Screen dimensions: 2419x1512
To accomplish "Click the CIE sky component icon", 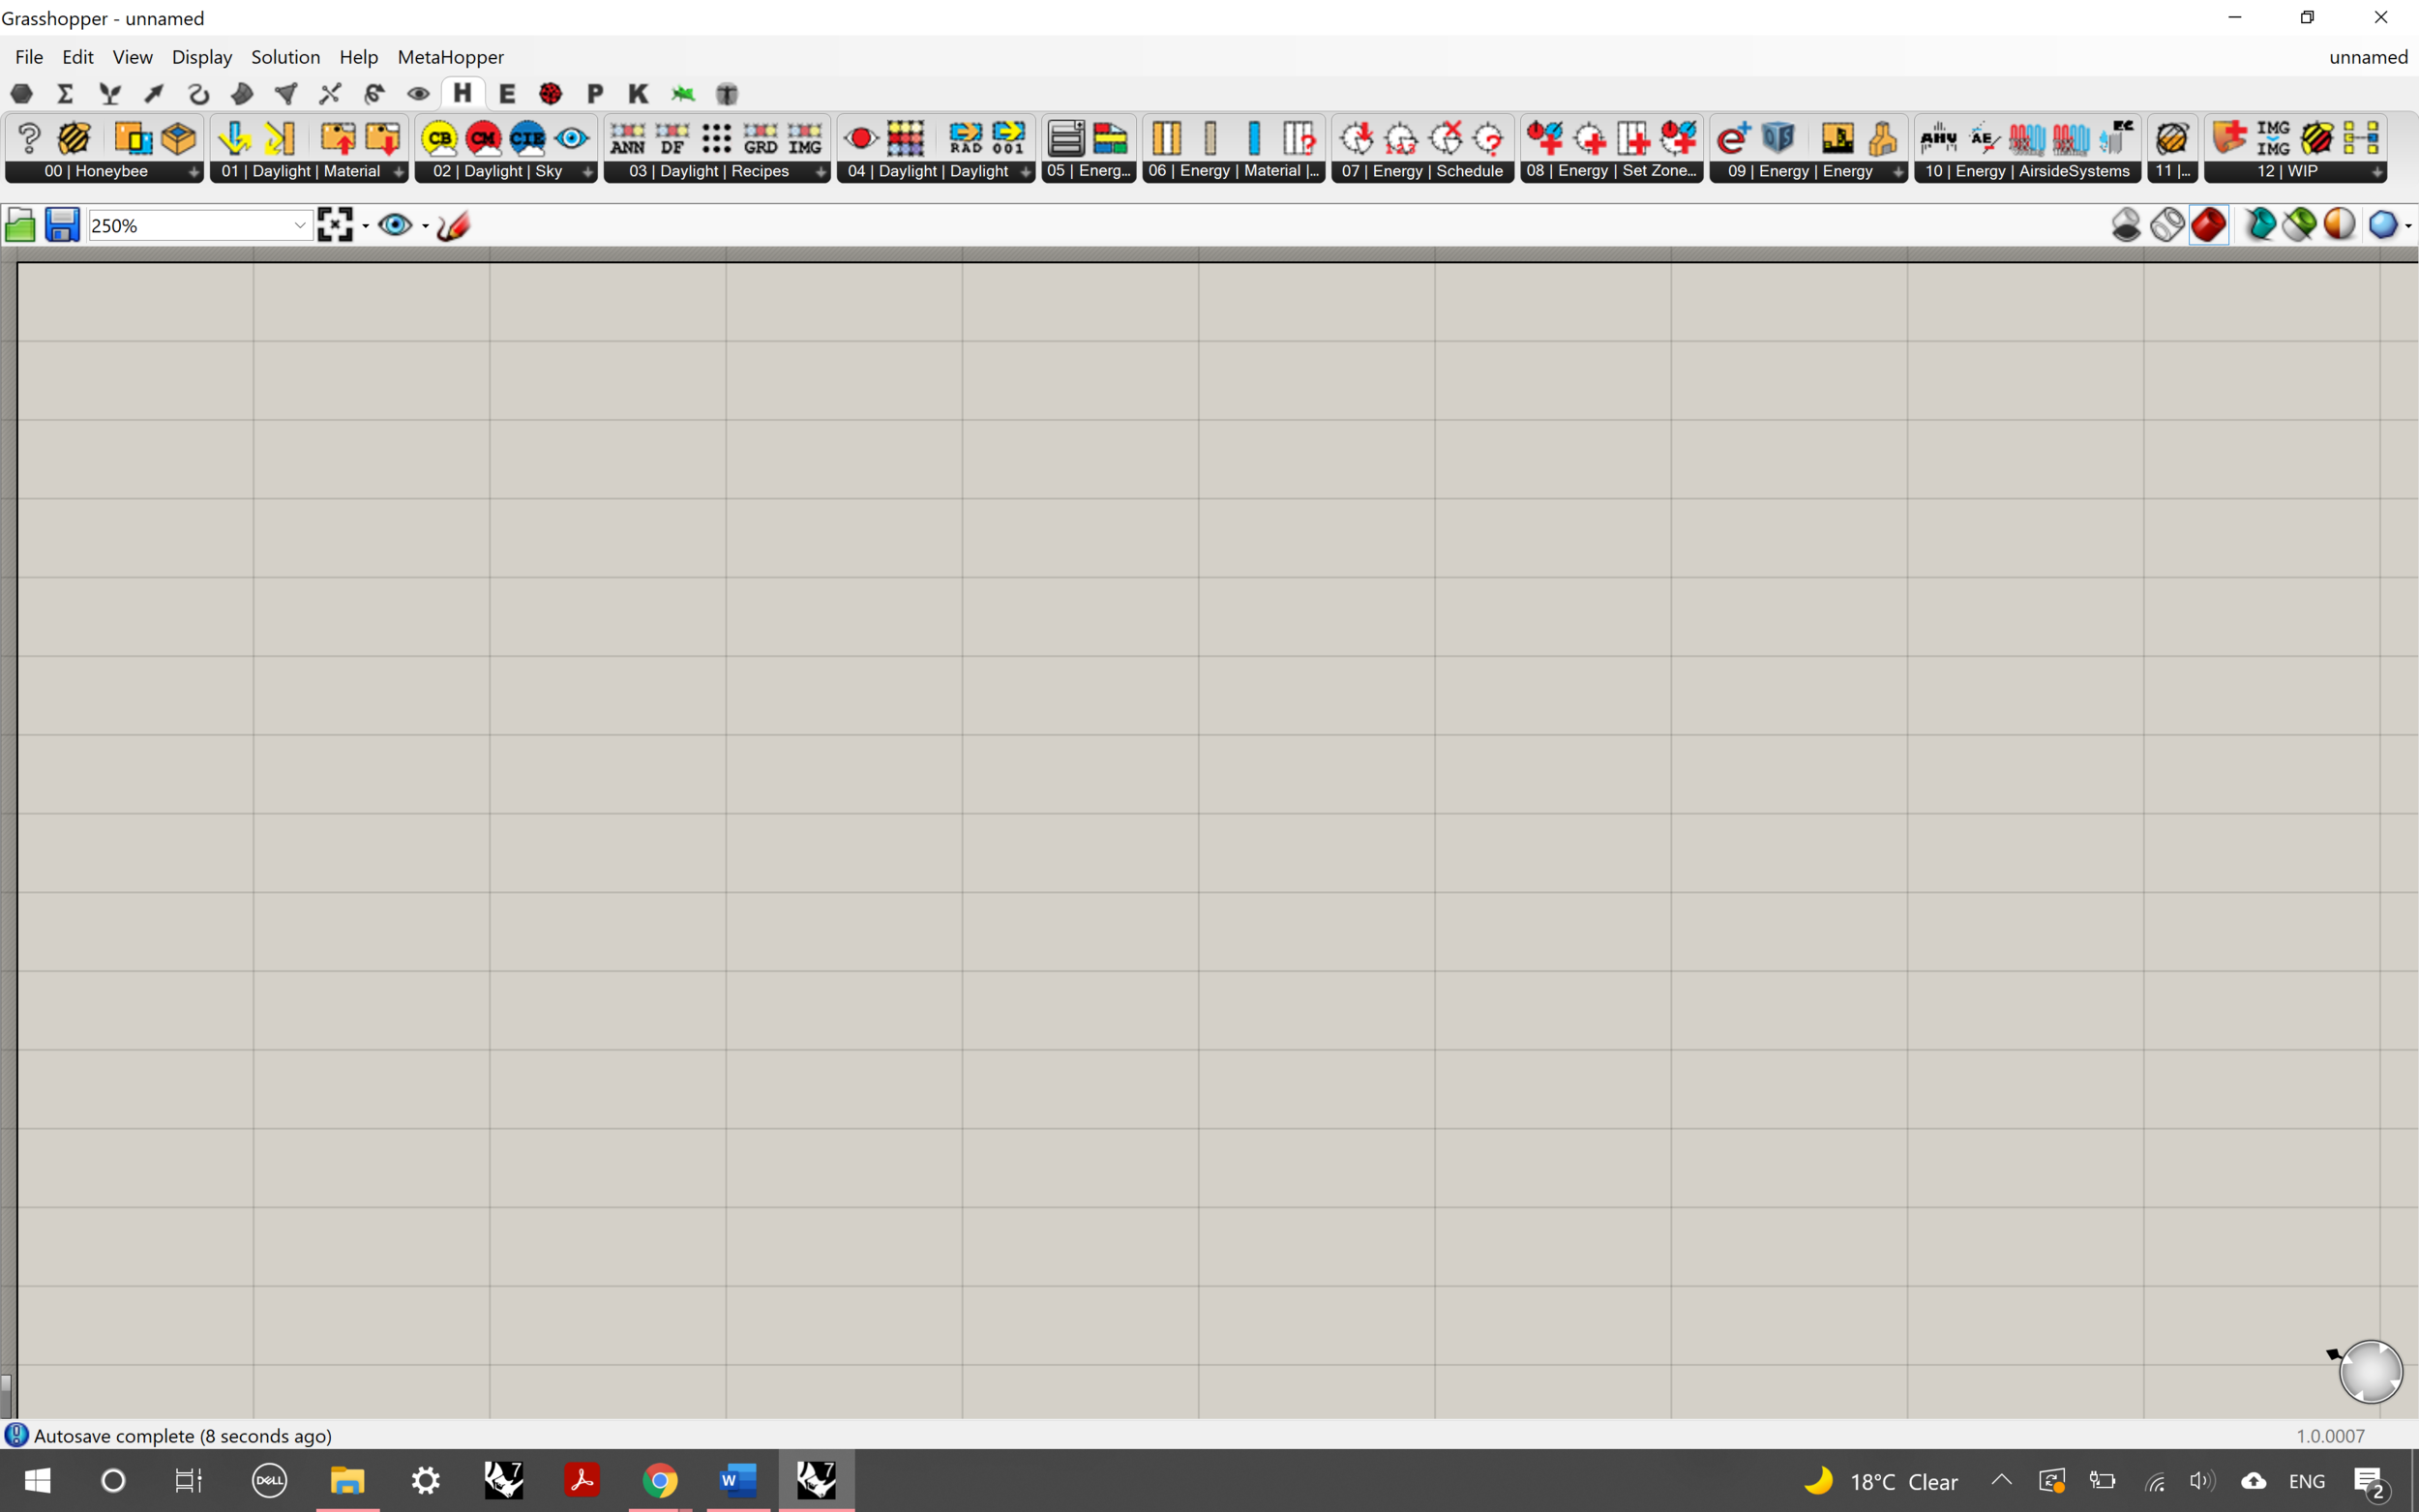I will [527, 138].
